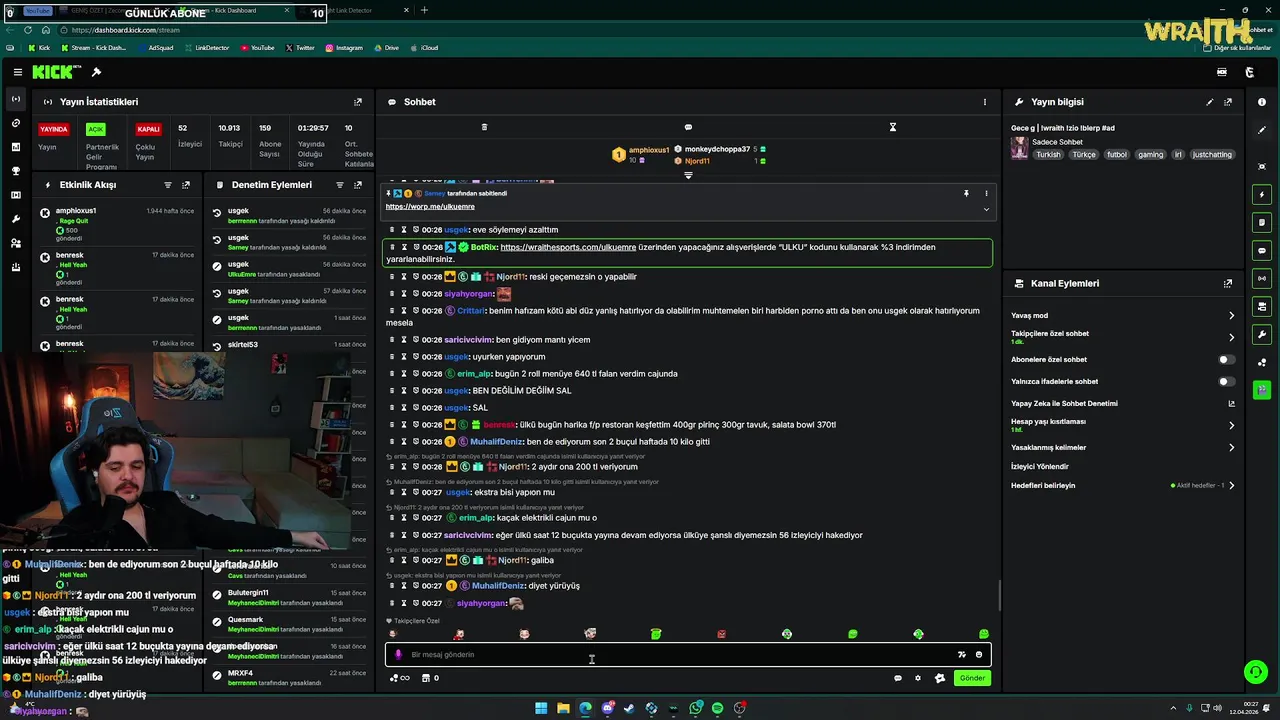
Task: Toggle Abonelere özel sohbet switch
Action: (1226, 359)
